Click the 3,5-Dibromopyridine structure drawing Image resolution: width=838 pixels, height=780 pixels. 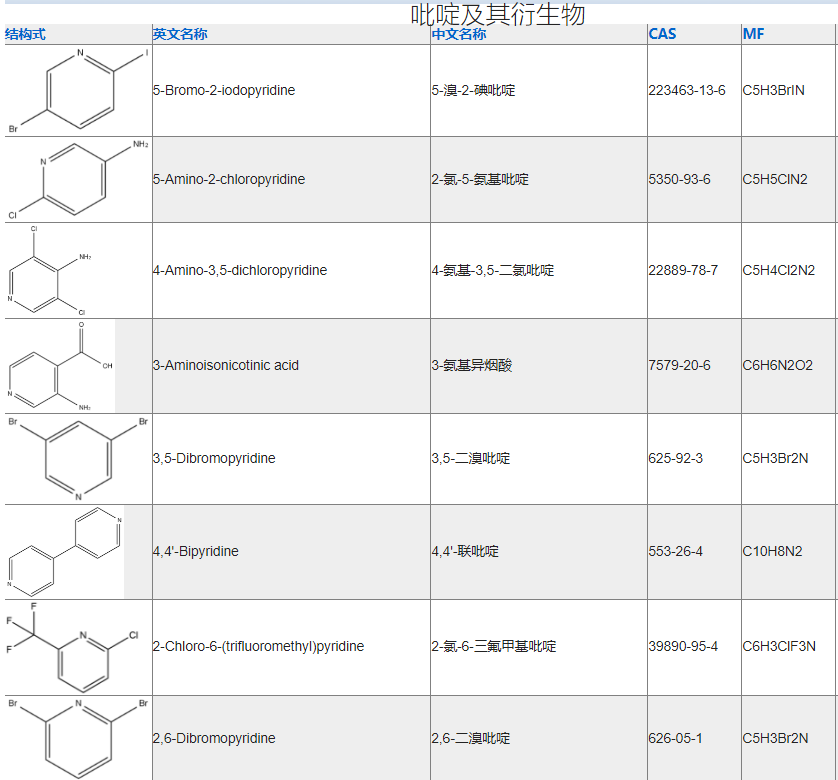(78, 459)
